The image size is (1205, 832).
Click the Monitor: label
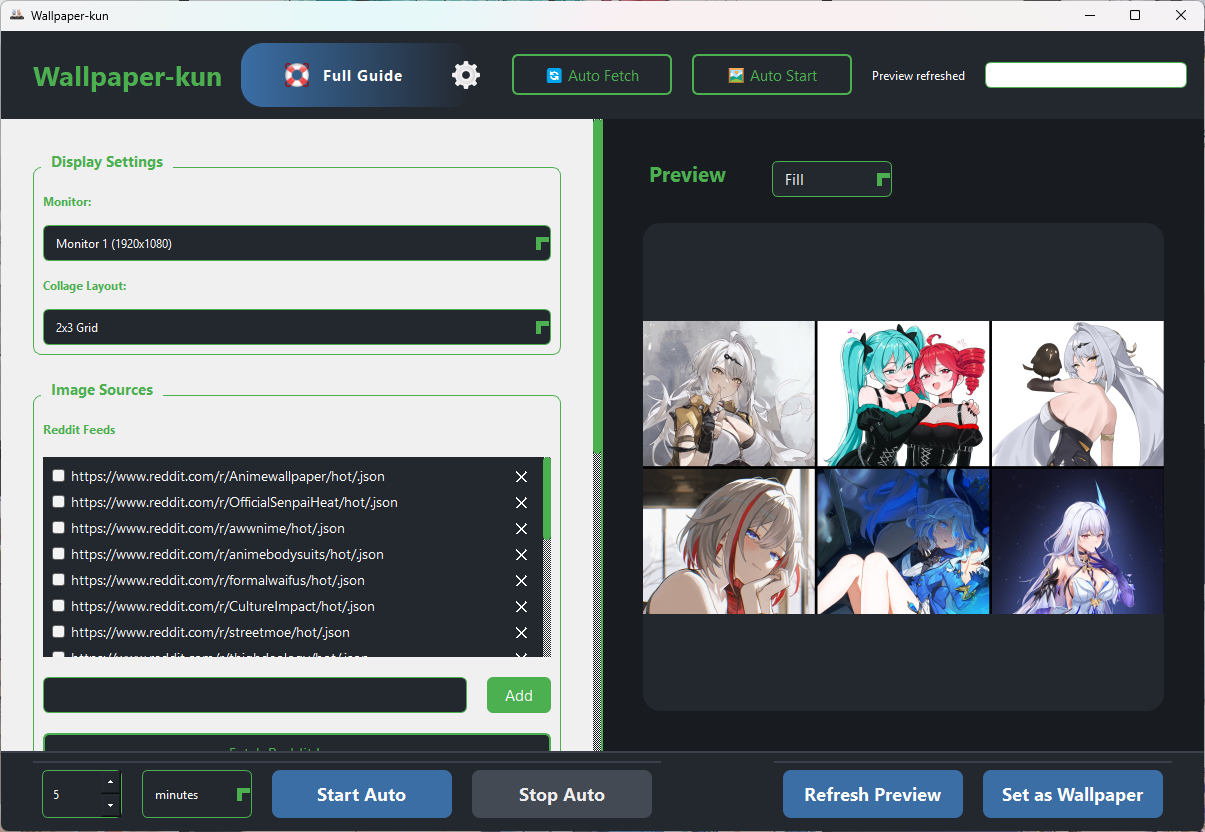[67, 202]
